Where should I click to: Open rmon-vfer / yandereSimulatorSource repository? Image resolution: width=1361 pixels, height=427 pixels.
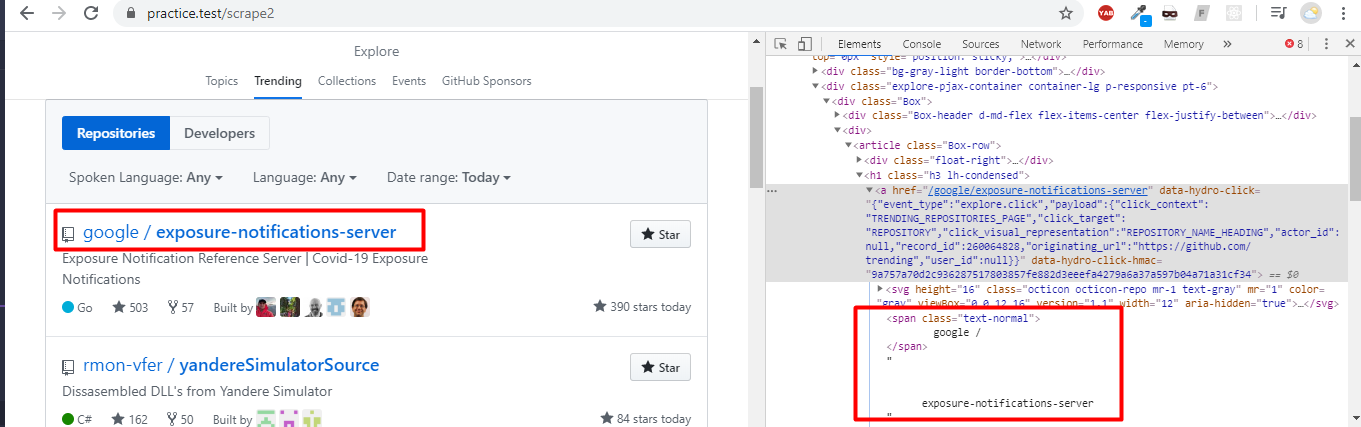[231, 365]
